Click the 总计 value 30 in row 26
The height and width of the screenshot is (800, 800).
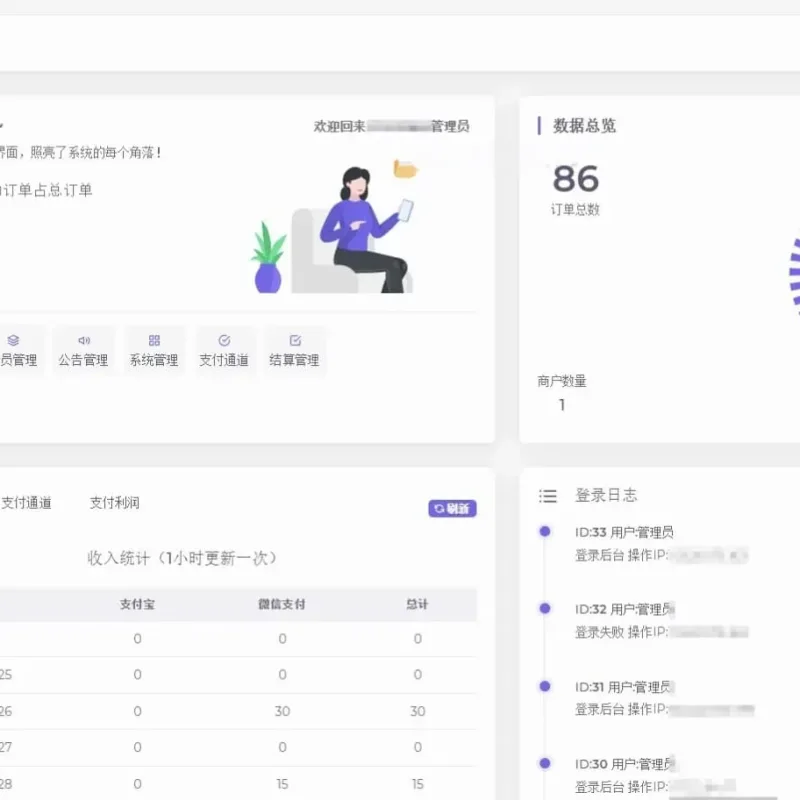click(418, 711)
